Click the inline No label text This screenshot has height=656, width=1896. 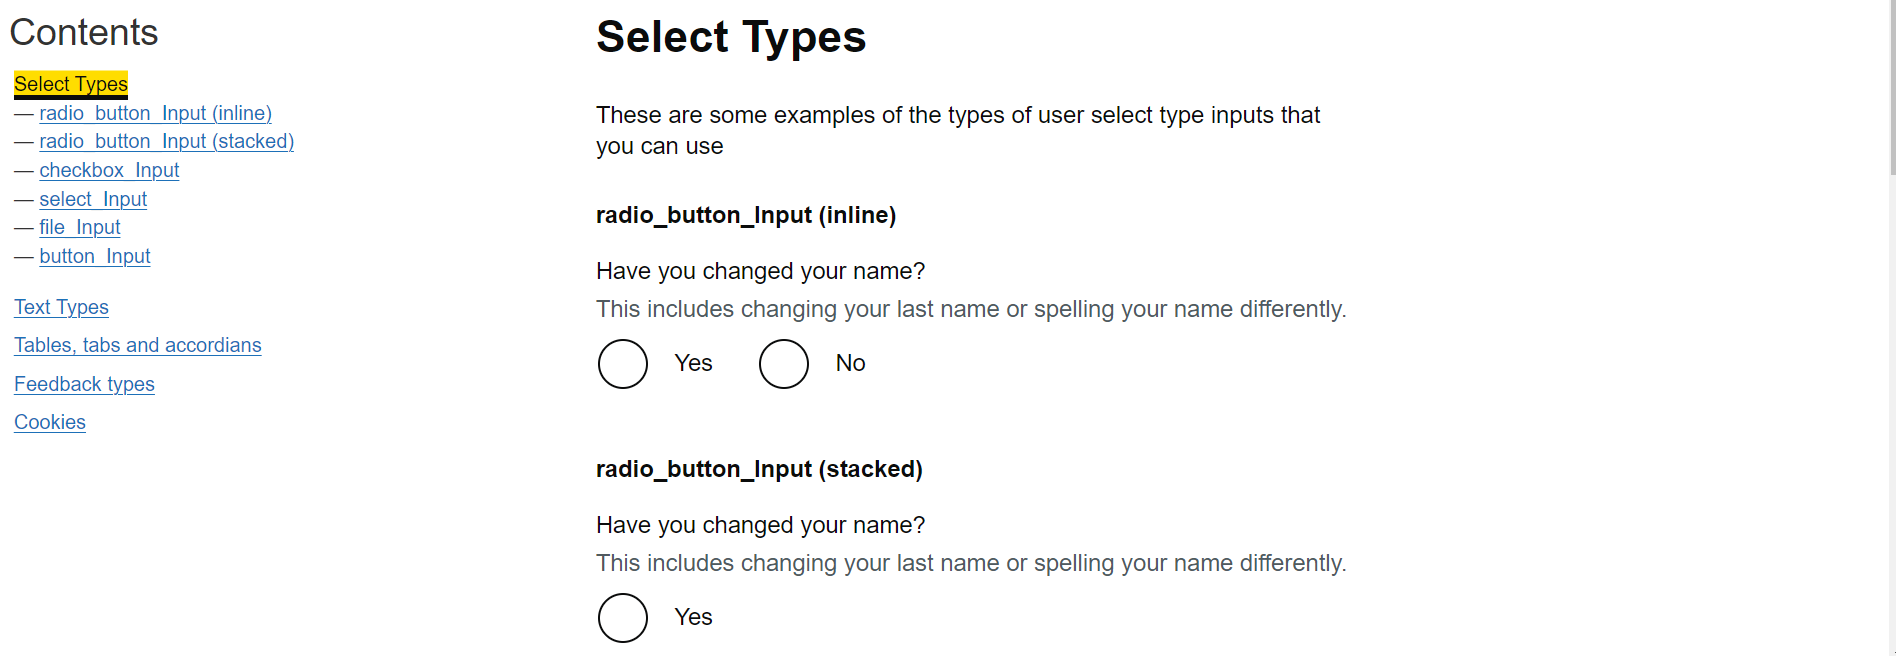850,363
